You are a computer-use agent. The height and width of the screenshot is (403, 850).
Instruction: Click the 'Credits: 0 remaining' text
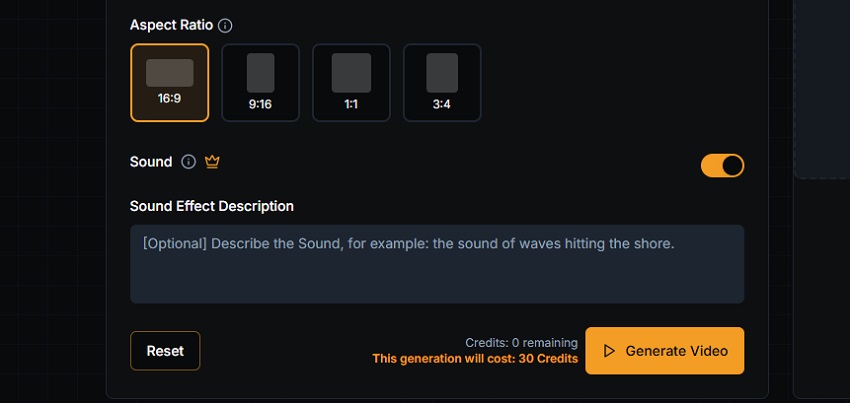click(x=521, y=343)
